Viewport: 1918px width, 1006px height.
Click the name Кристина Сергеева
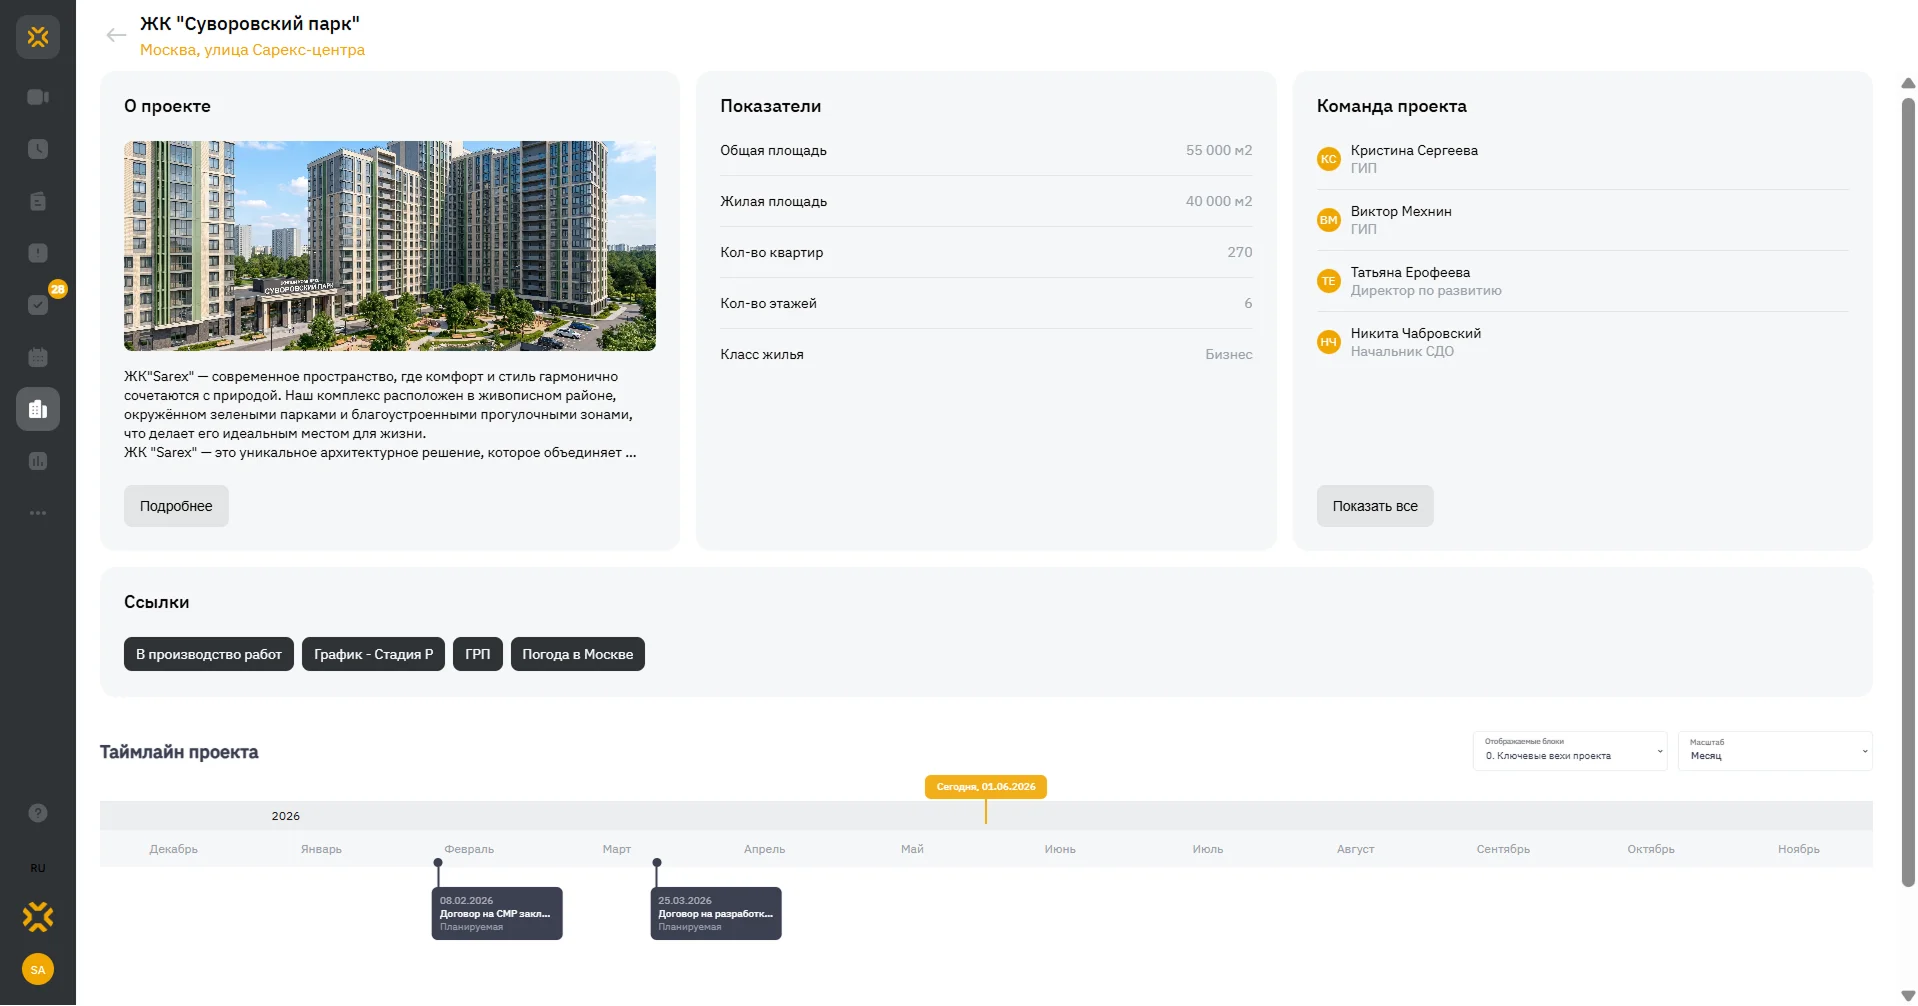1414,150
